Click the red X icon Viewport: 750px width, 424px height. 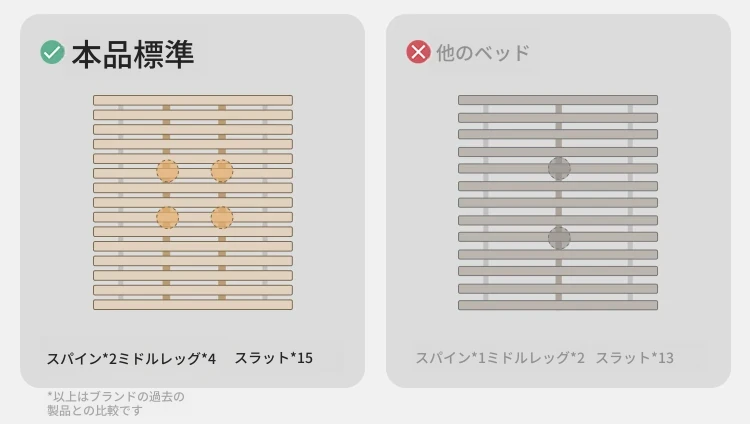[x=418, y=52]
